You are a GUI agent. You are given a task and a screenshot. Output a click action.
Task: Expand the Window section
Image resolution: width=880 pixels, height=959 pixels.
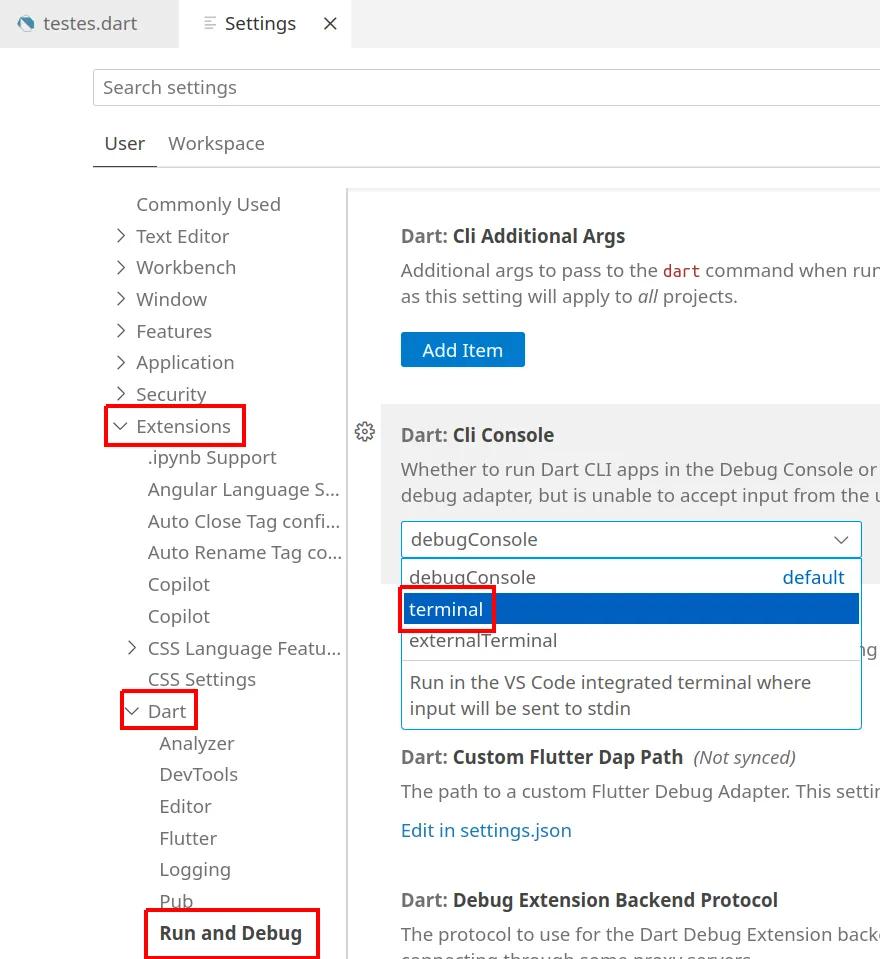pyautogui.click(x=121, y=299)
